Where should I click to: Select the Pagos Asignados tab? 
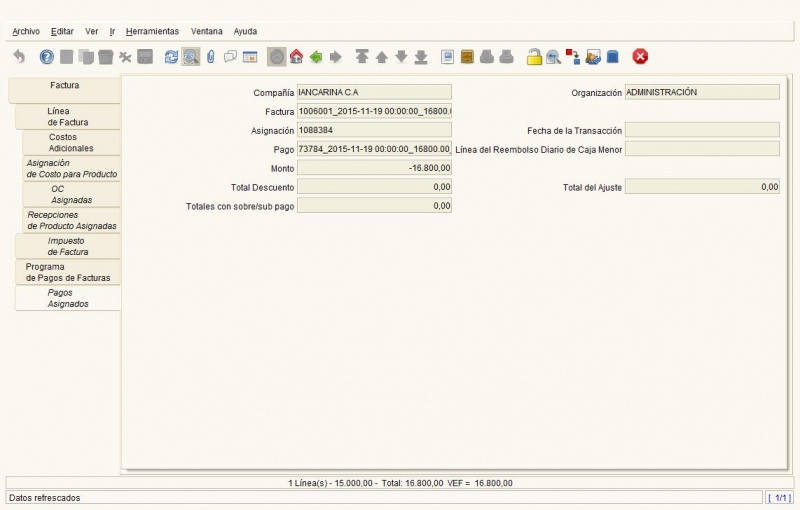click(68, 298)
